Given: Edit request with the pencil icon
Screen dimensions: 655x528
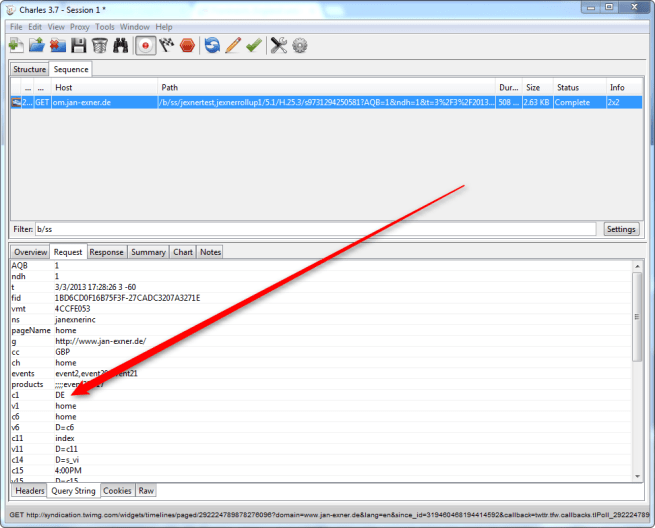Looking at the screenshot, I should tap(233, 45).
